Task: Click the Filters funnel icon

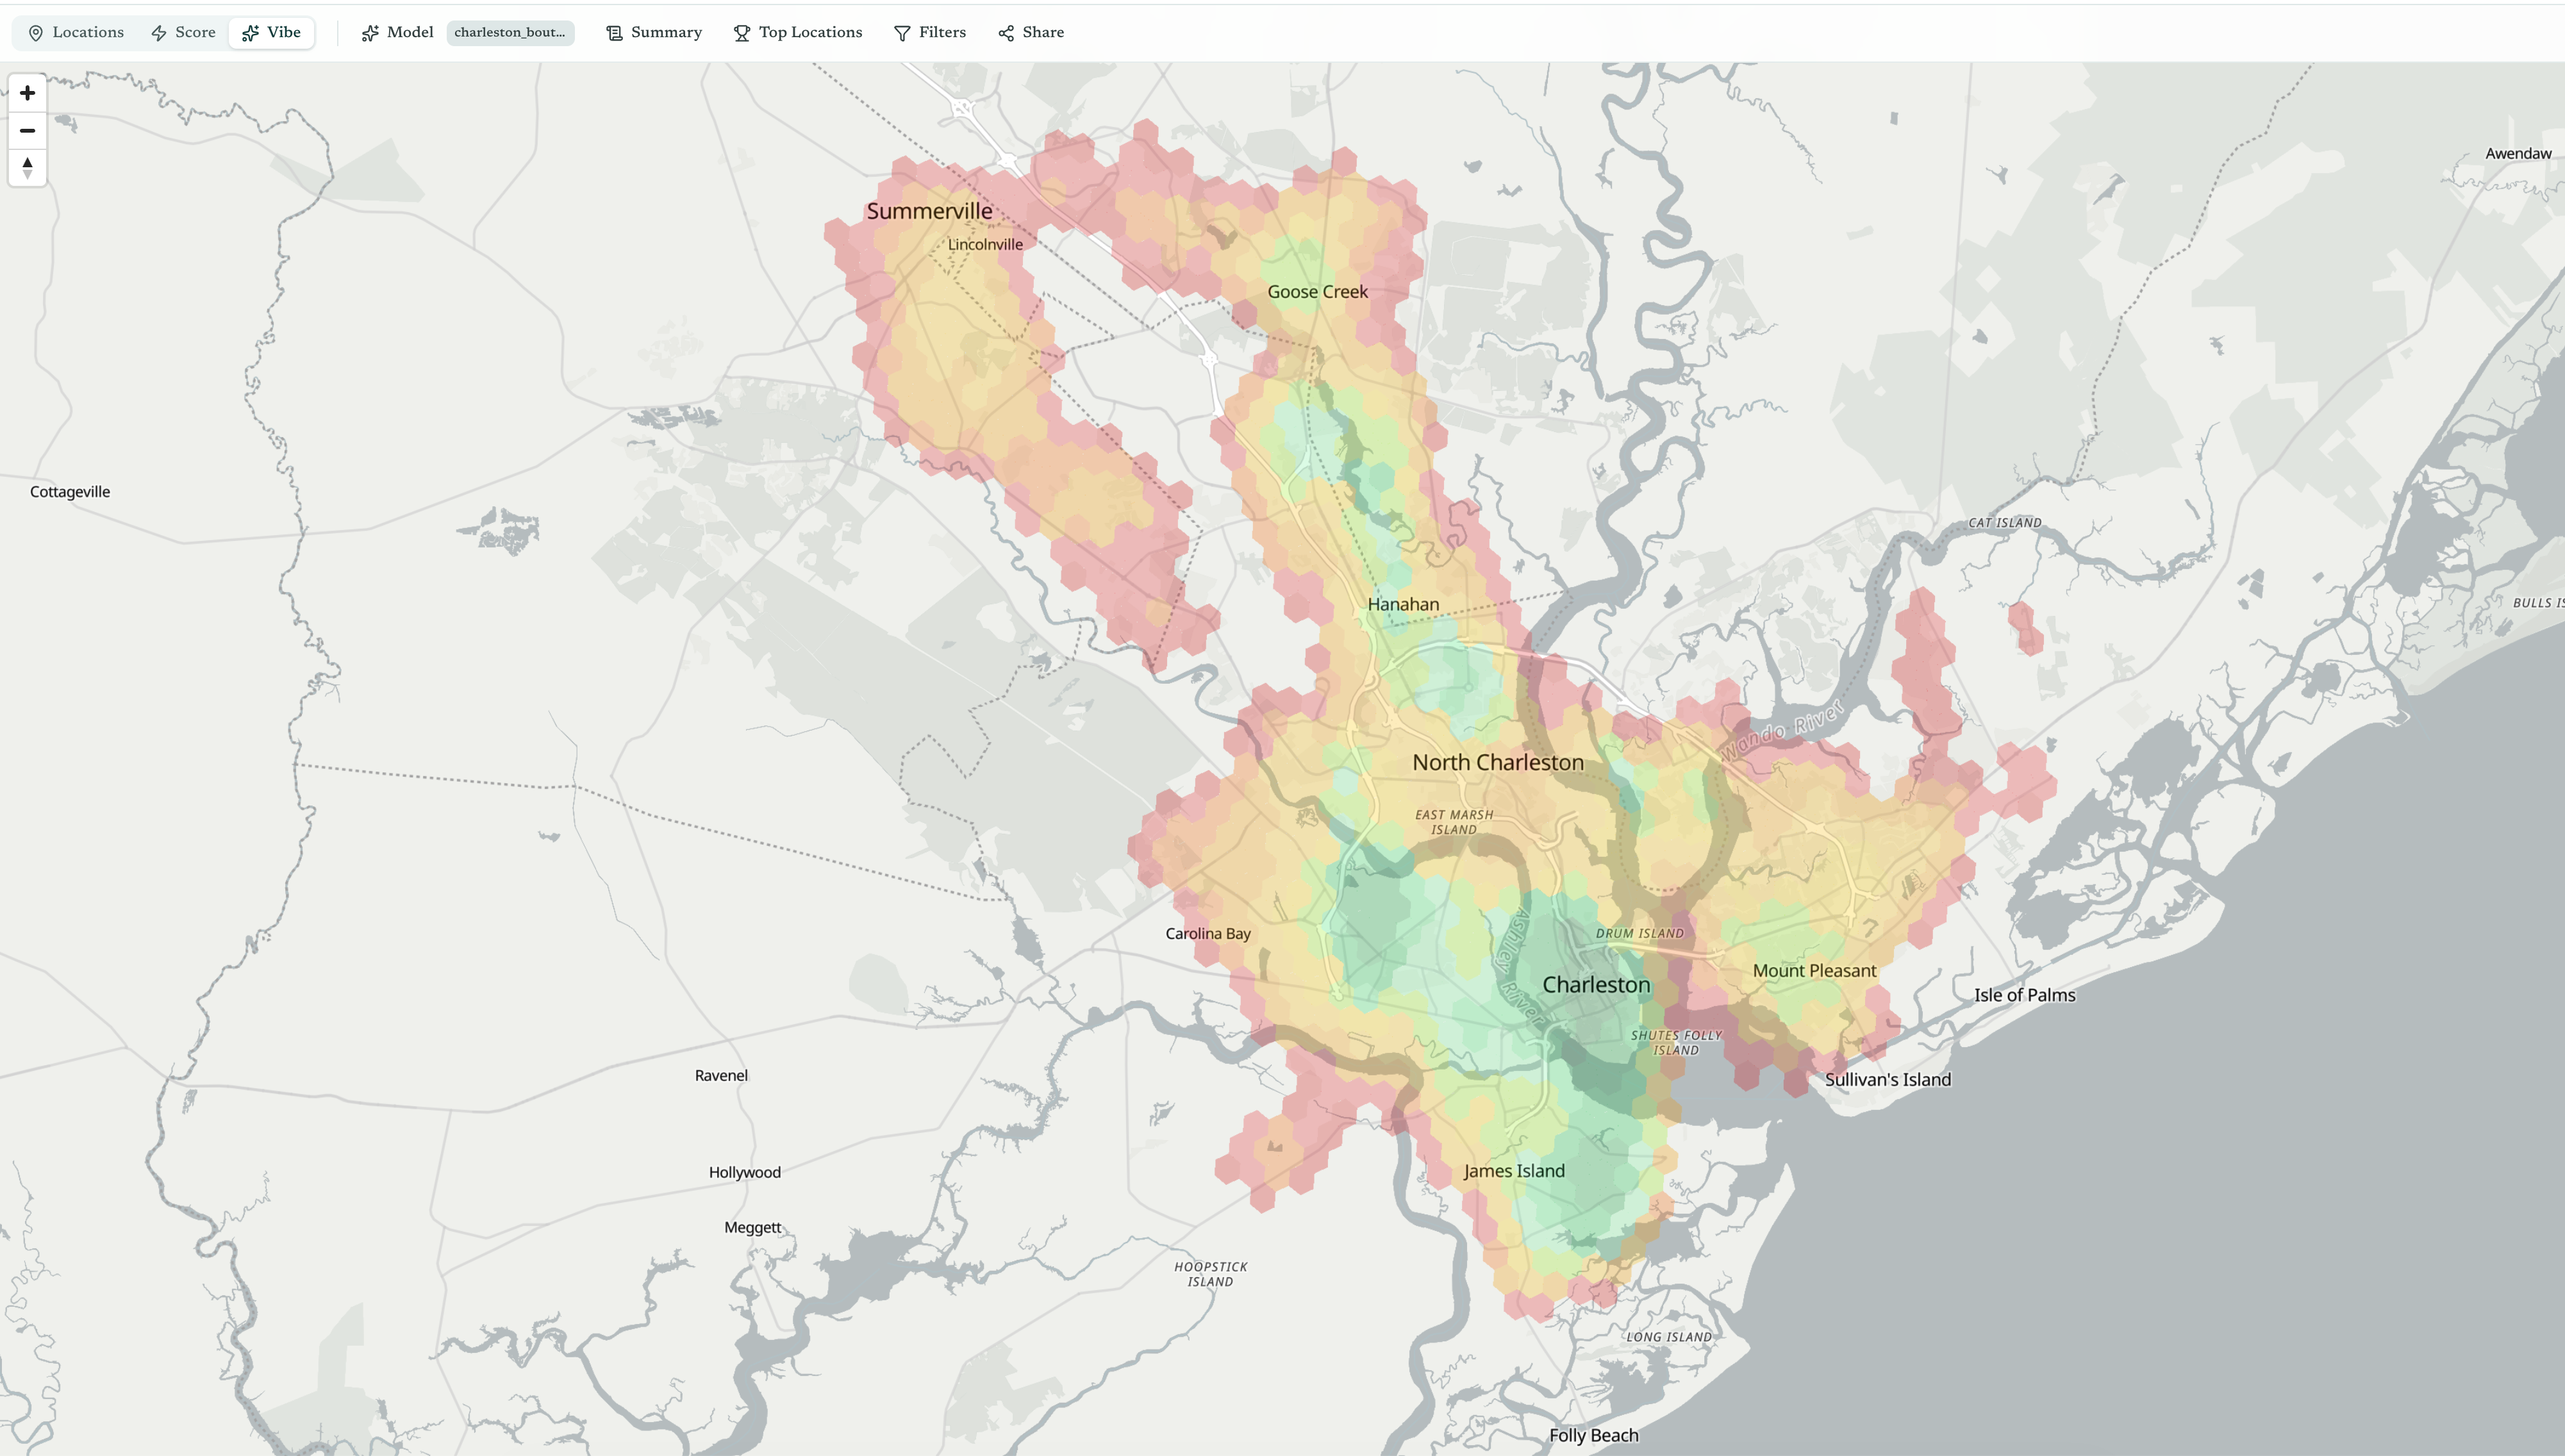Action: point(901,33)
